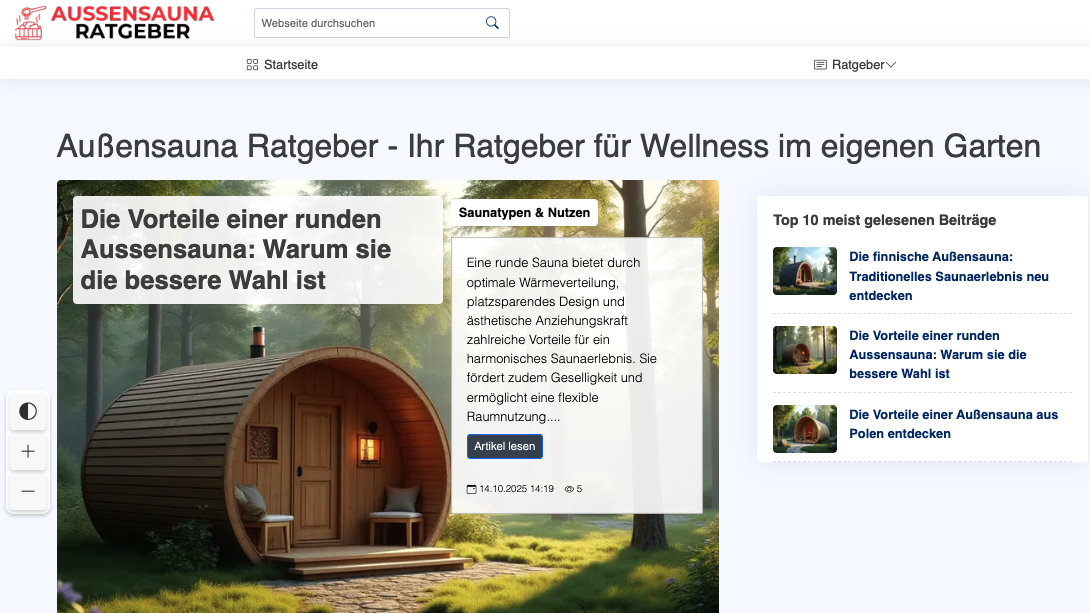Click the runde Aussensauna thumbnail in sidebar

tap(804, 350)
